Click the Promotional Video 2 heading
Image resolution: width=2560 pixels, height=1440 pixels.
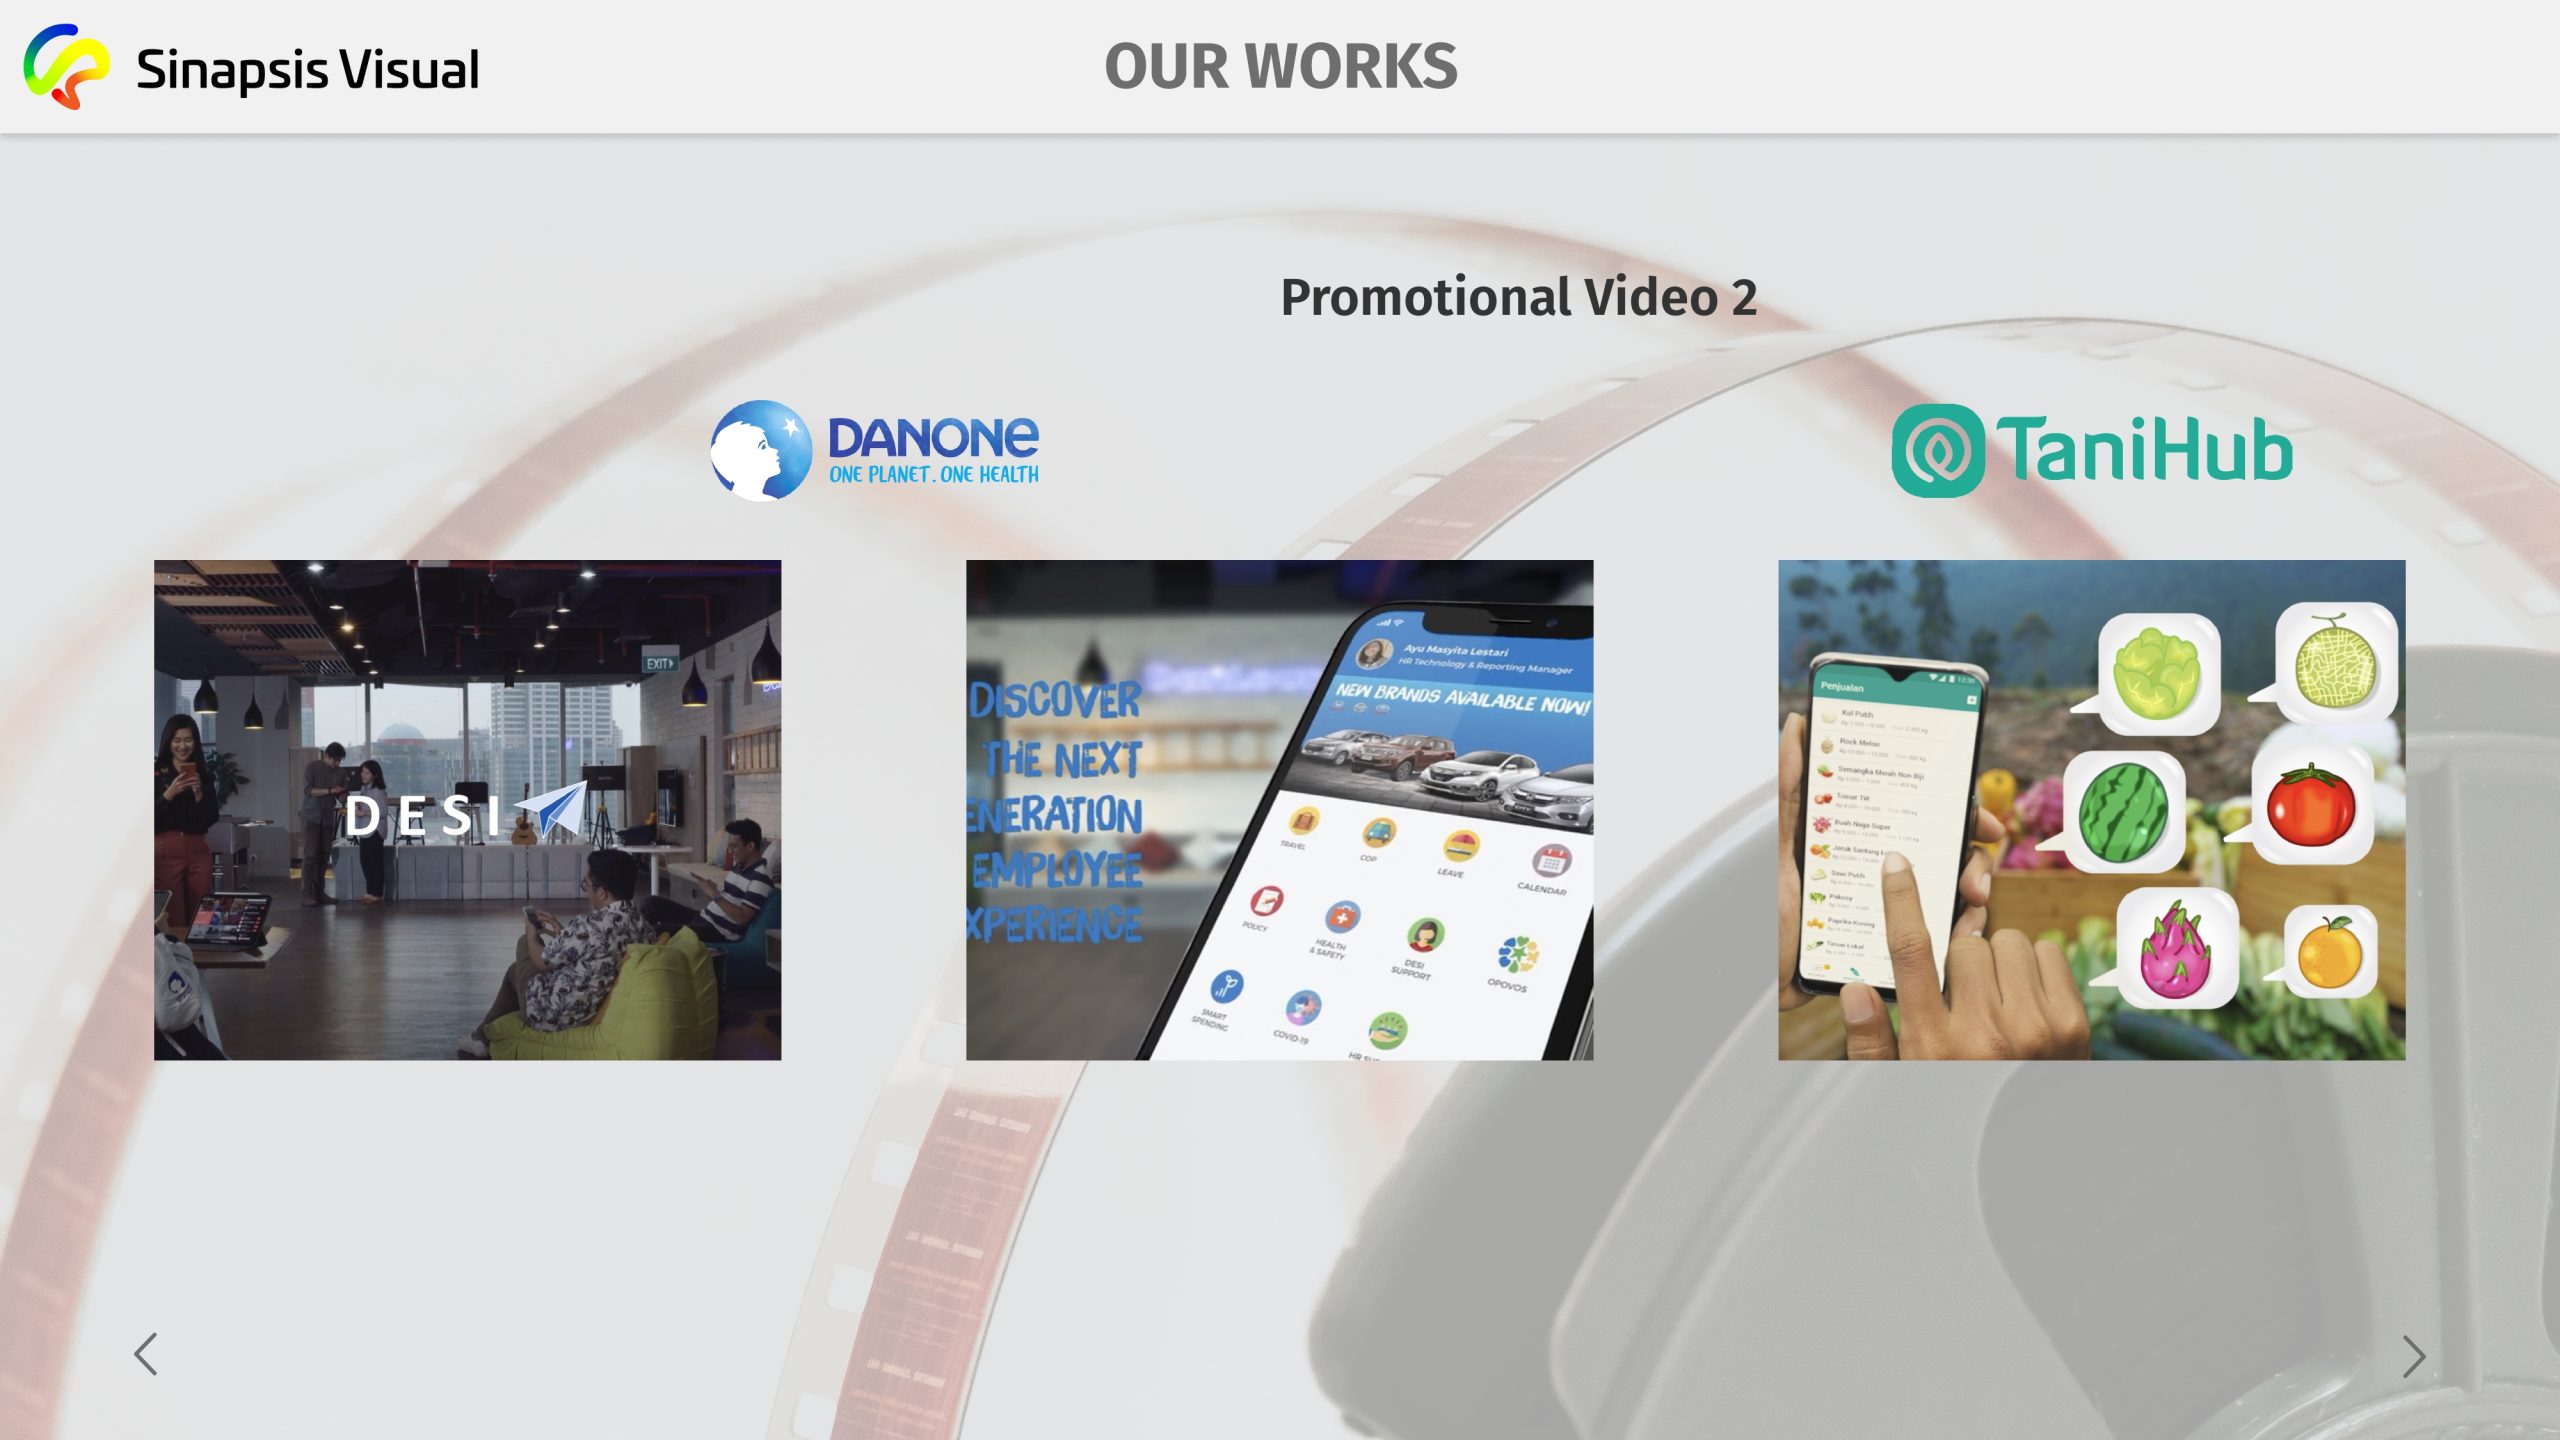[x=1518, y=297]
